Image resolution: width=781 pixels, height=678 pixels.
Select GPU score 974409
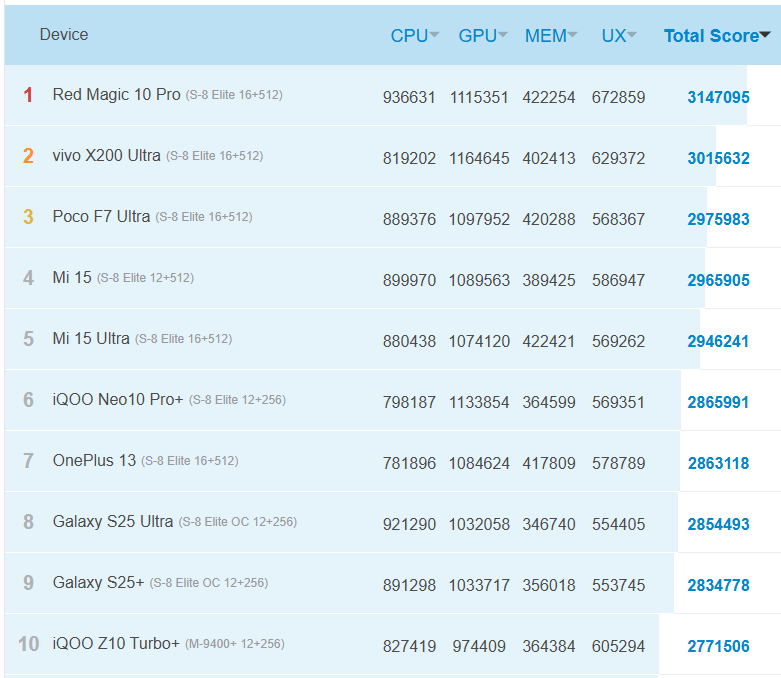[x=479, y=647]
